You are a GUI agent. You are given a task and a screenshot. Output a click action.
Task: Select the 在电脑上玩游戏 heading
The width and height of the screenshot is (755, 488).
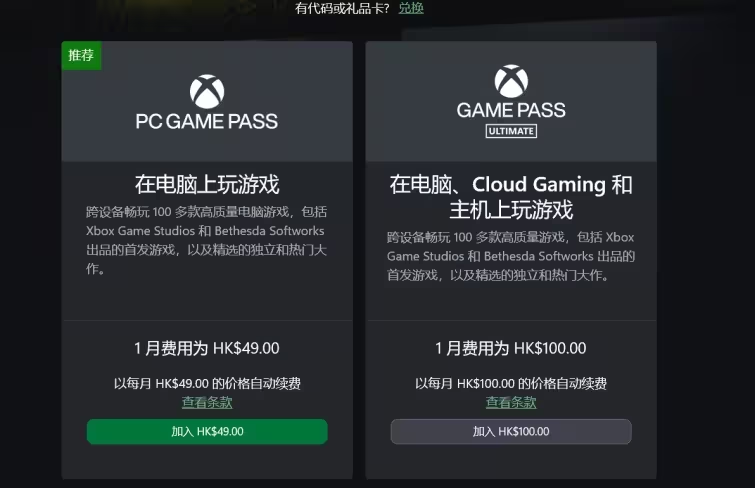[x=207, y=185]
